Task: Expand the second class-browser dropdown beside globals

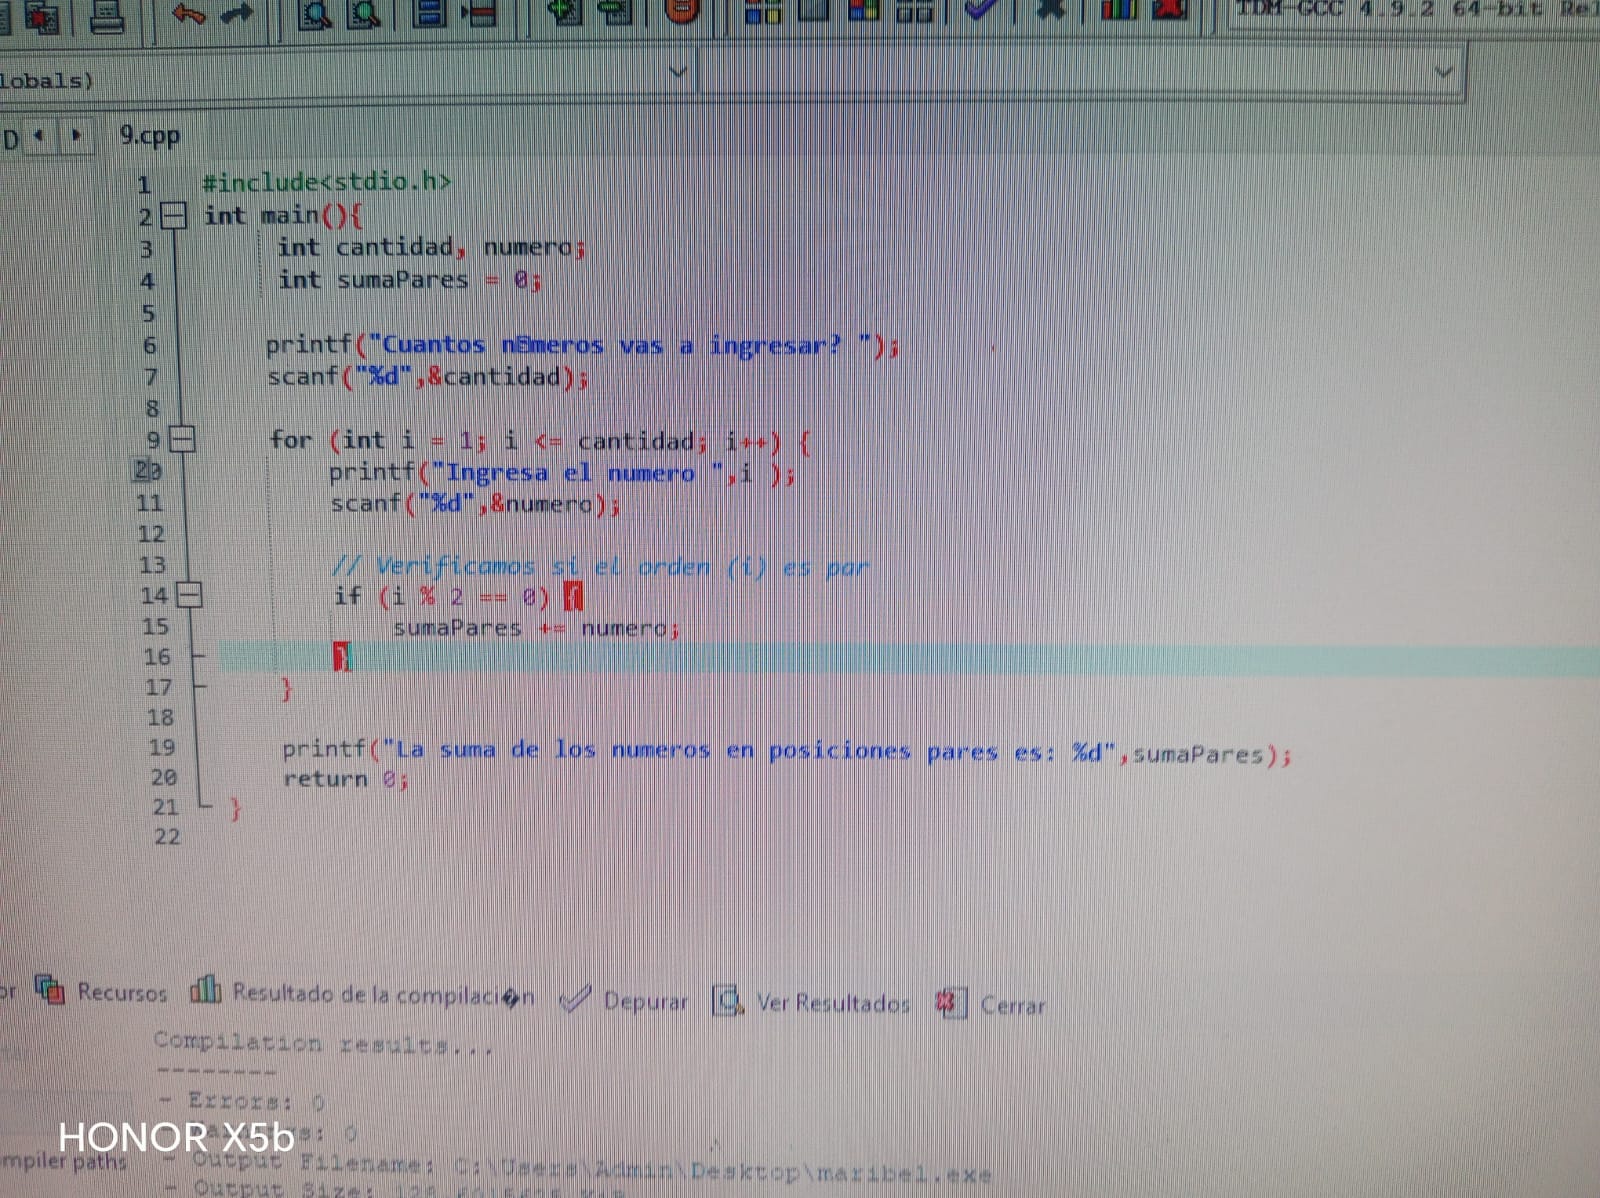Action: pos(1442,73)
